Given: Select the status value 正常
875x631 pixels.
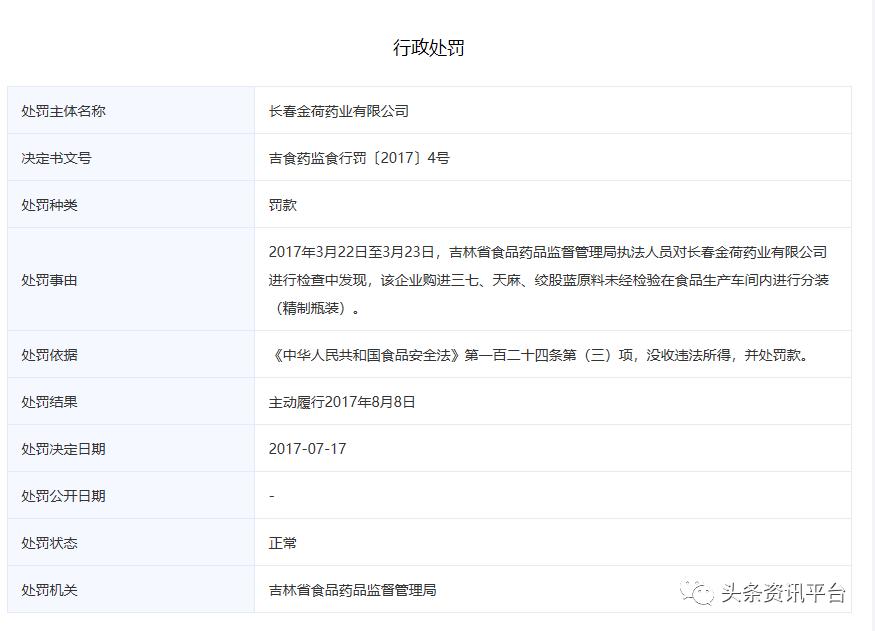Looking at the screenshot, I should pos(281,543).
